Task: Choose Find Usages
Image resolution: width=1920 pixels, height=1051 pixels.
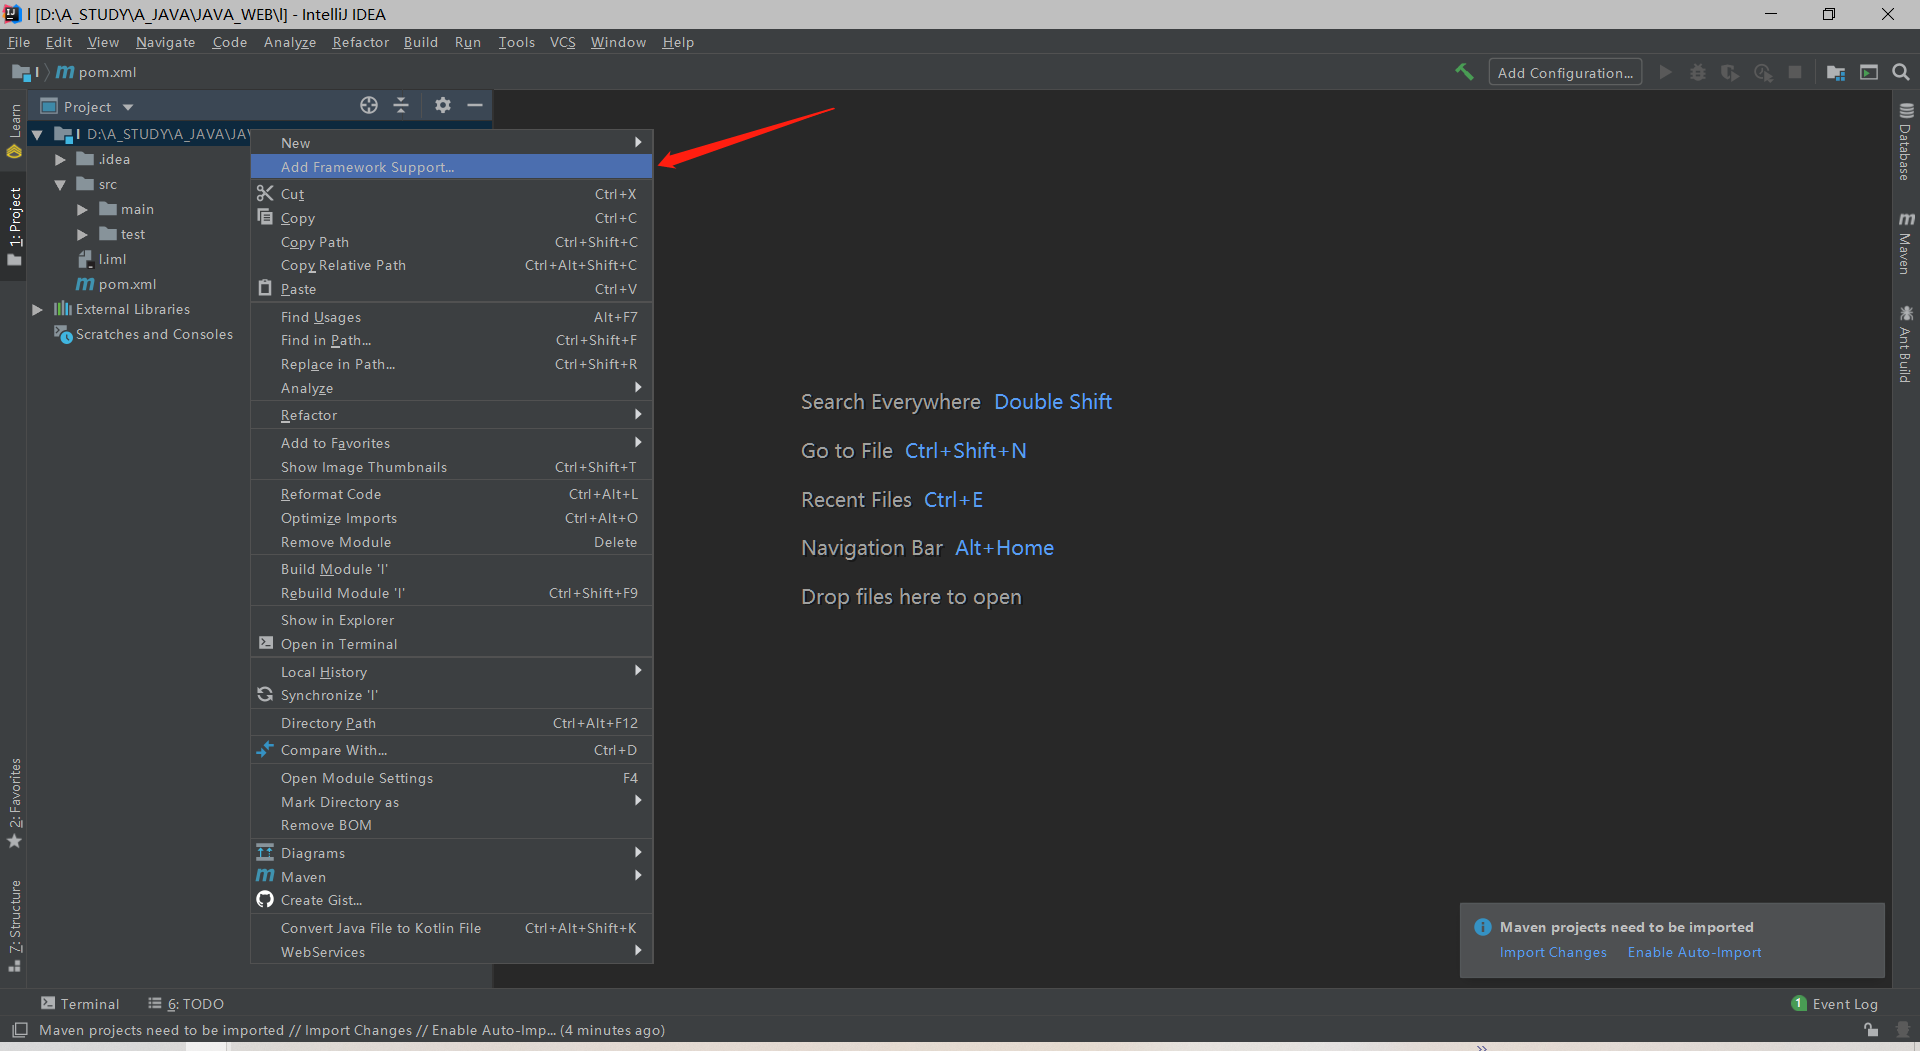Action: tap(451, 317)
